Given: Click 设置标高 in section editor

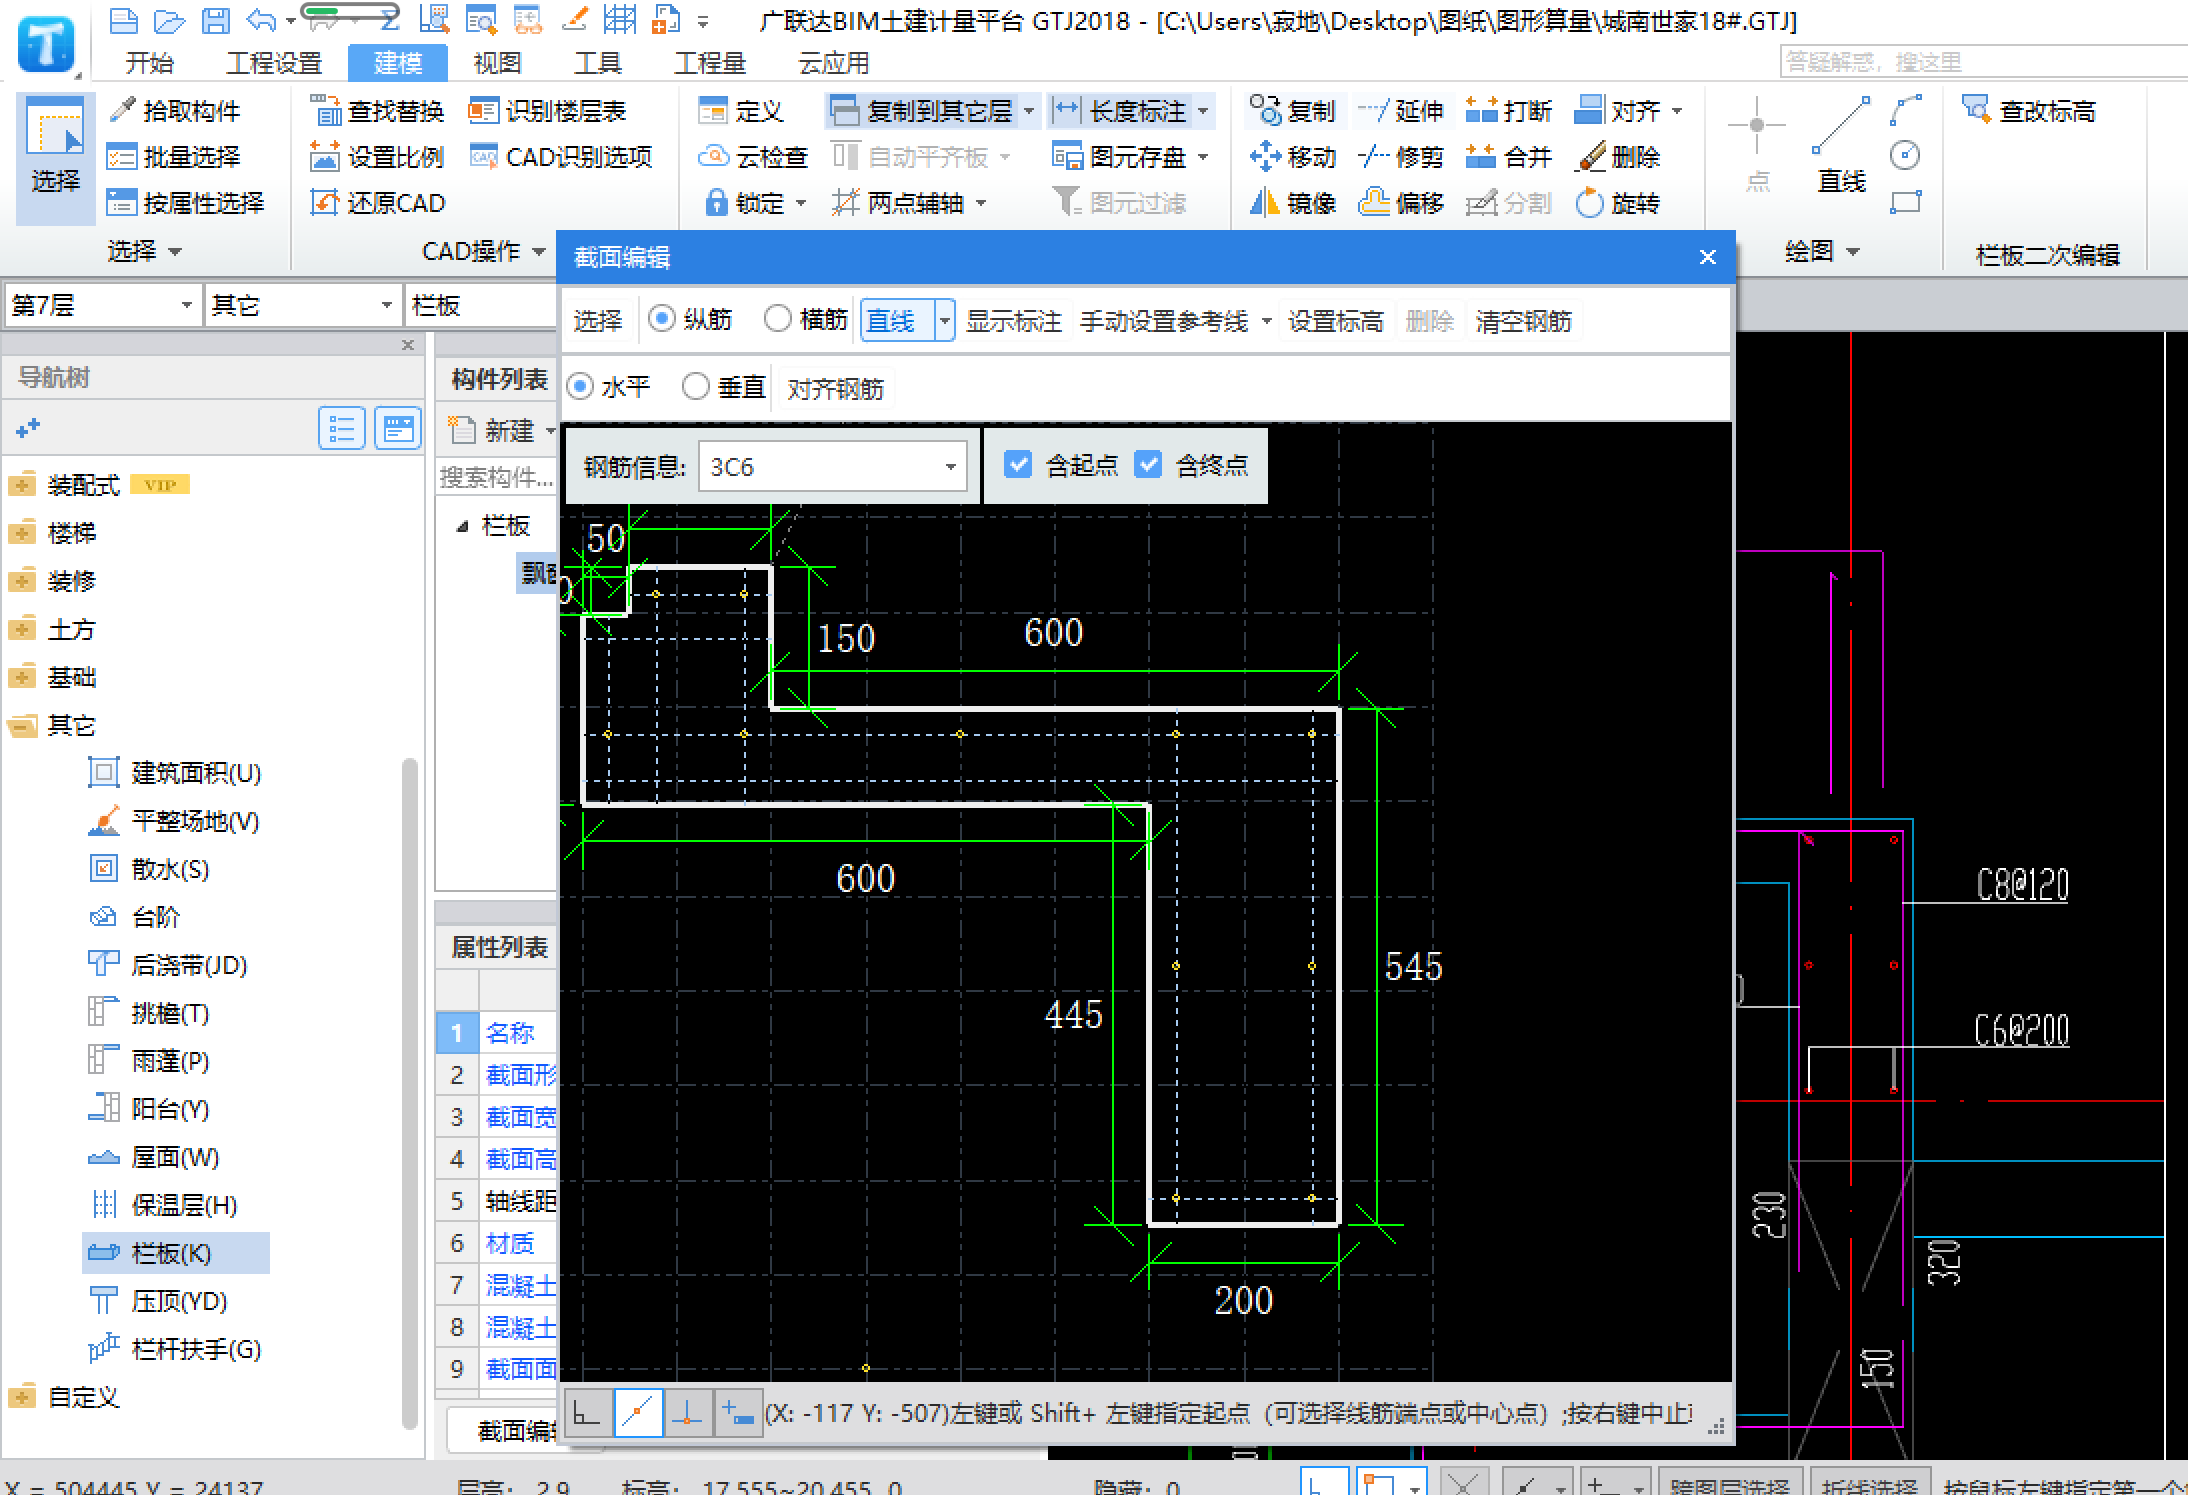Looking at the screenshot, I should pyautogui.click(x=1335, y=321).
